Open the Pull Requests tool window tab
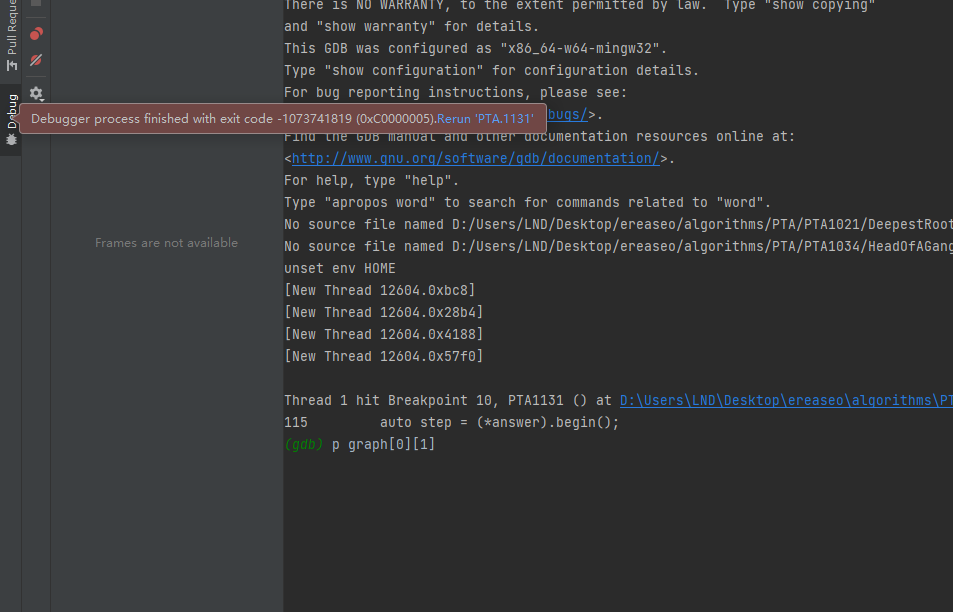The image size is (953, 612). pos(11,35)
